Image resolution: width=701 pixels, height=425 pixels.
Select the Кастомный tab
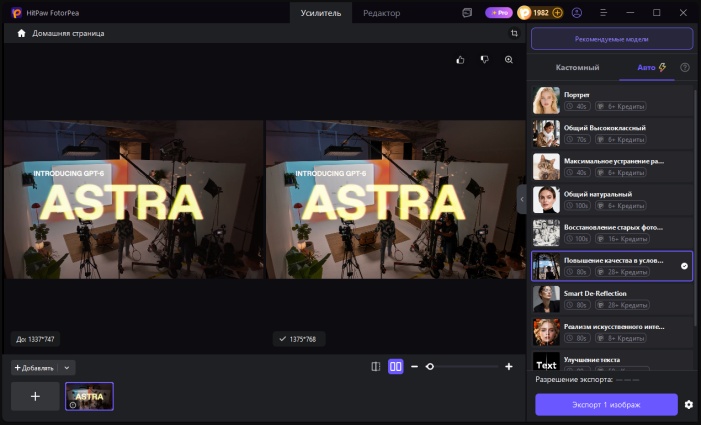click(x=577, y=67)
